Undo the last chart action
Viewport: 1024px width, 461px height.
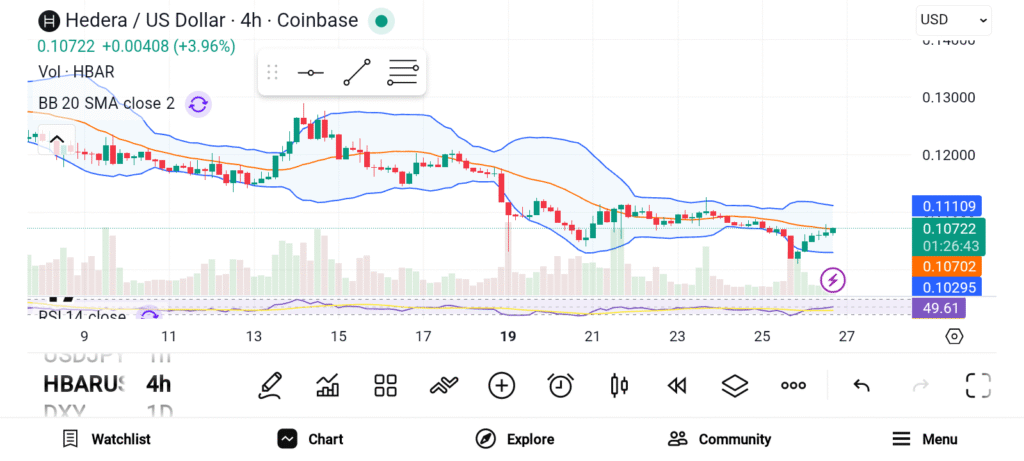tap(861, 385)
